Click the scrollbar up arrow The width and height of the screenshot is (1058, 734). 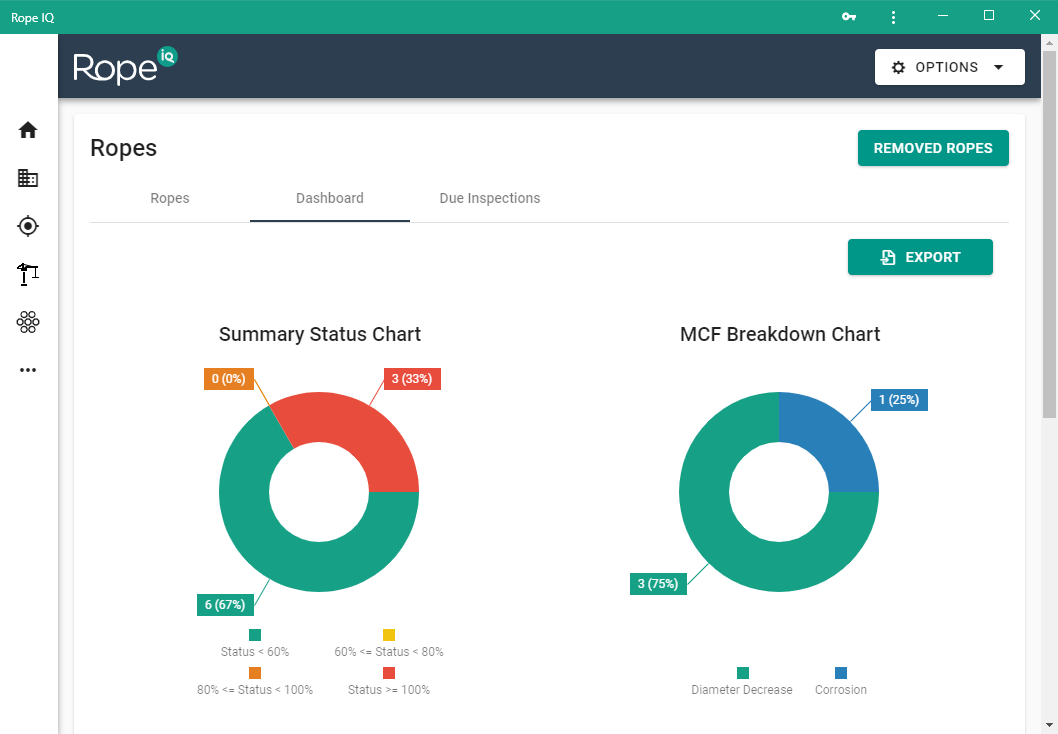tap(1049, 43)
